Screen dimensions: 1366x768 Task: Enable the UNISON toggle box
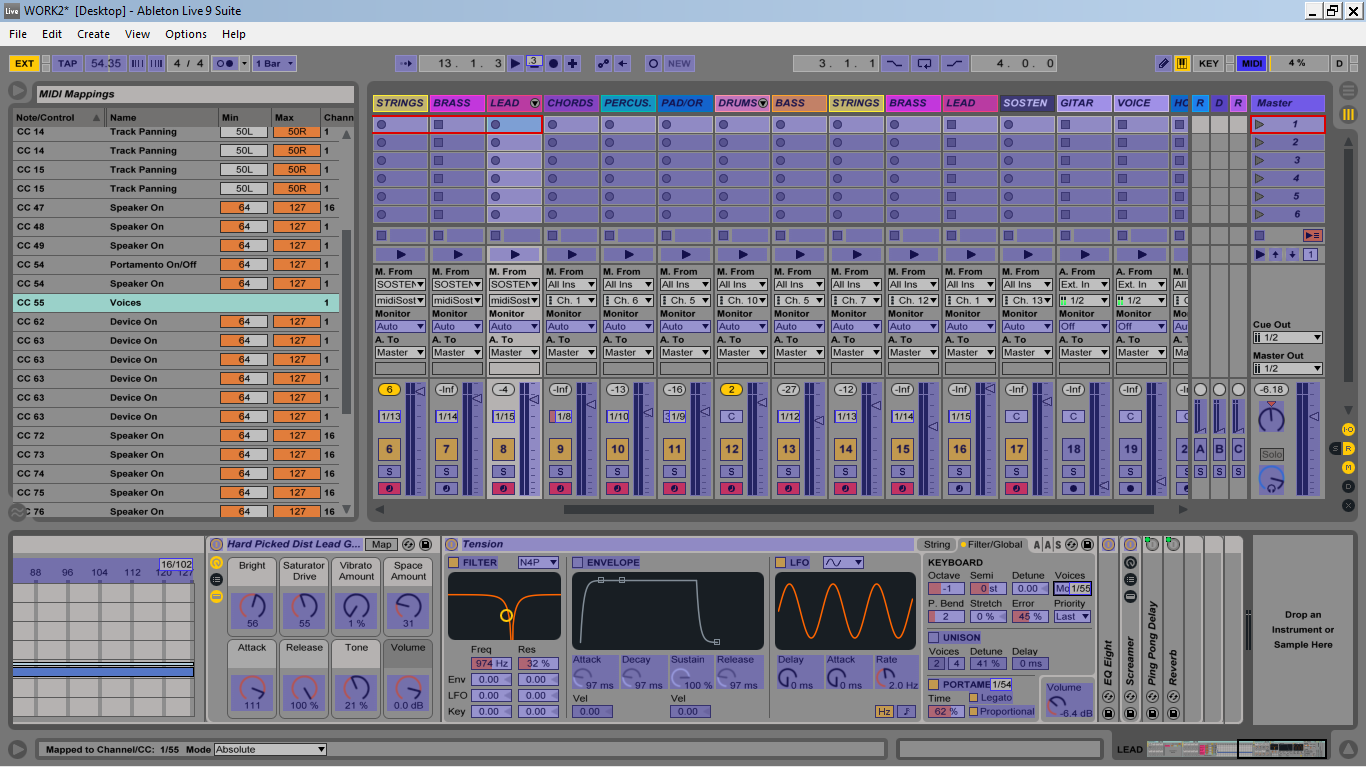pos(934,637)
